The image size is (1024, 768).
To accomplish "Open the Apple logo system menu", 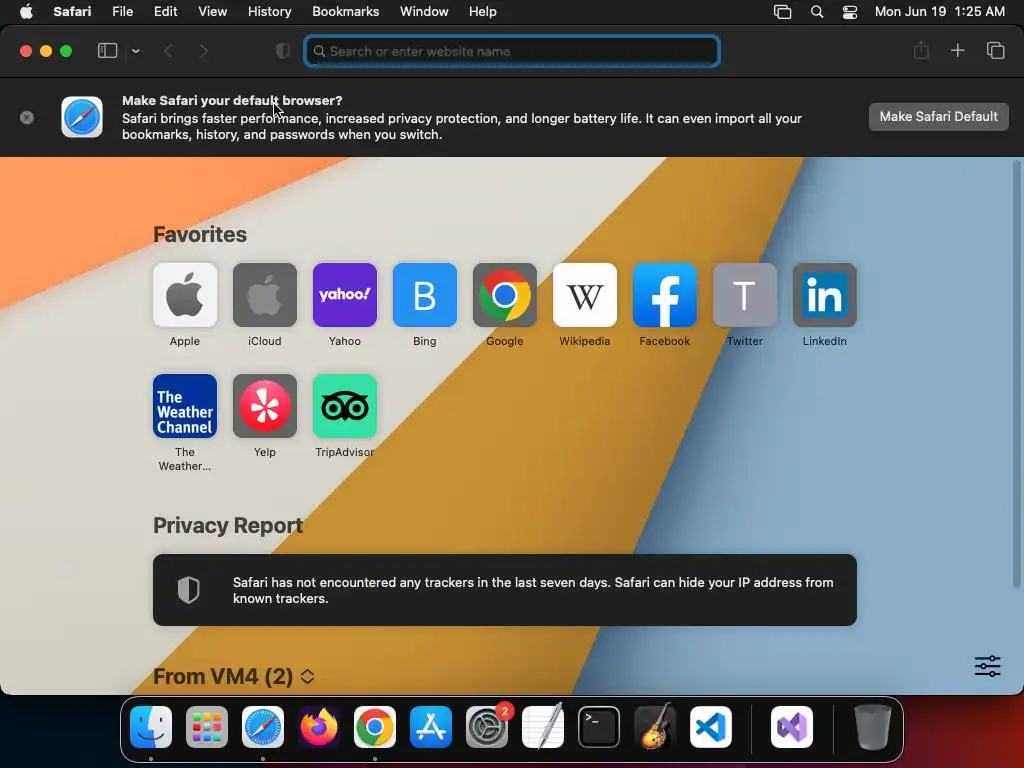I will point(26,12).
